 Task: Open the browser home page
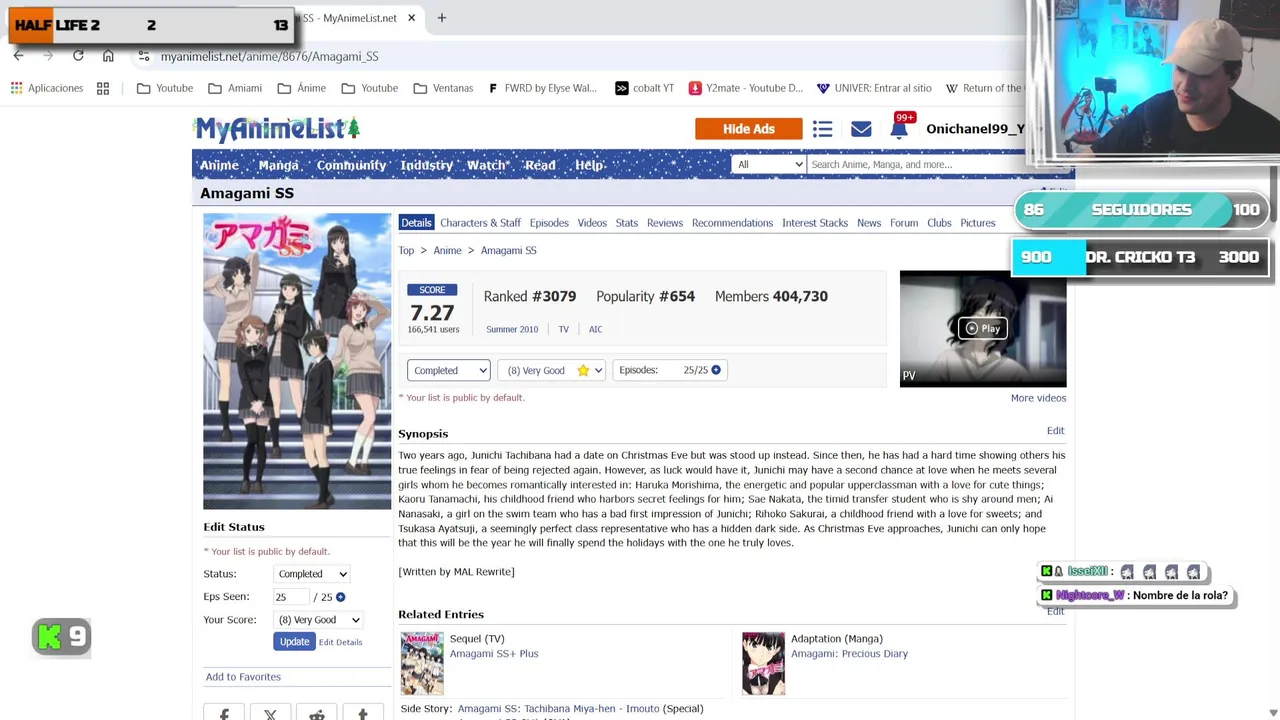[108, 56]
